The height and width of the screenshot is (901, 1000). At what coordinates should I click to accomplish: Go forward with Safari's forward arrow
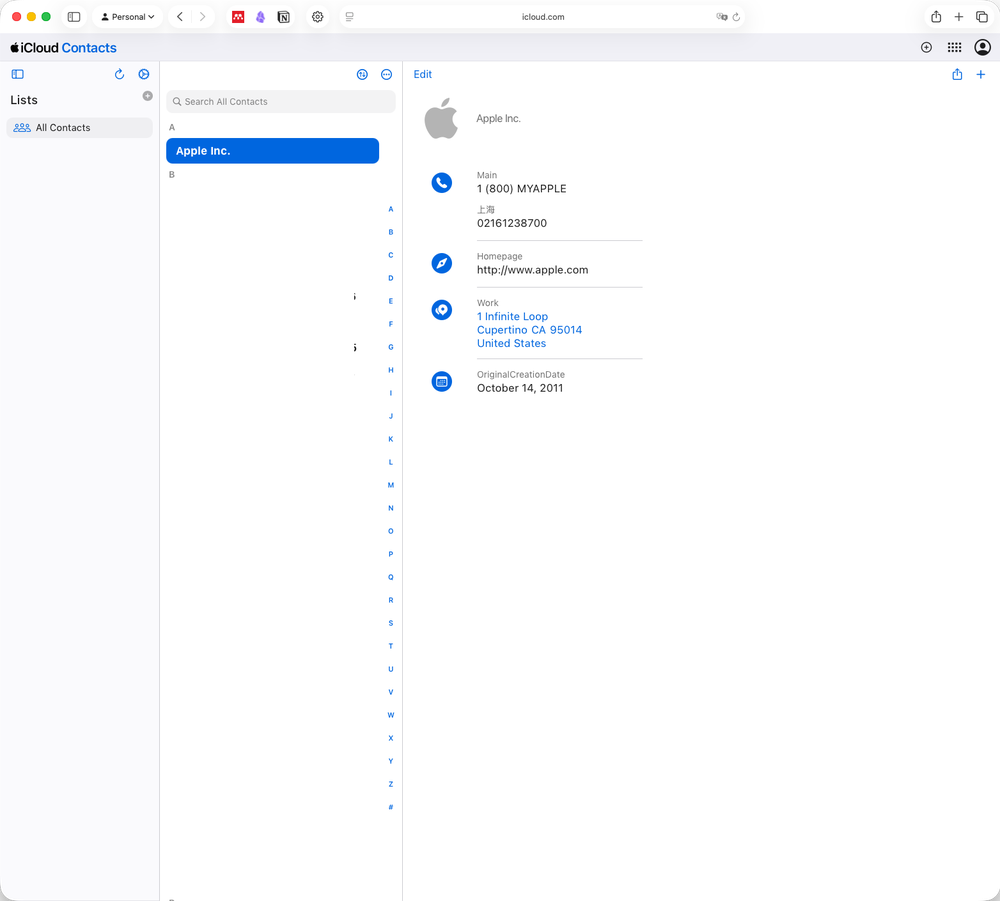pyautogui.click(x=202, y=17)
